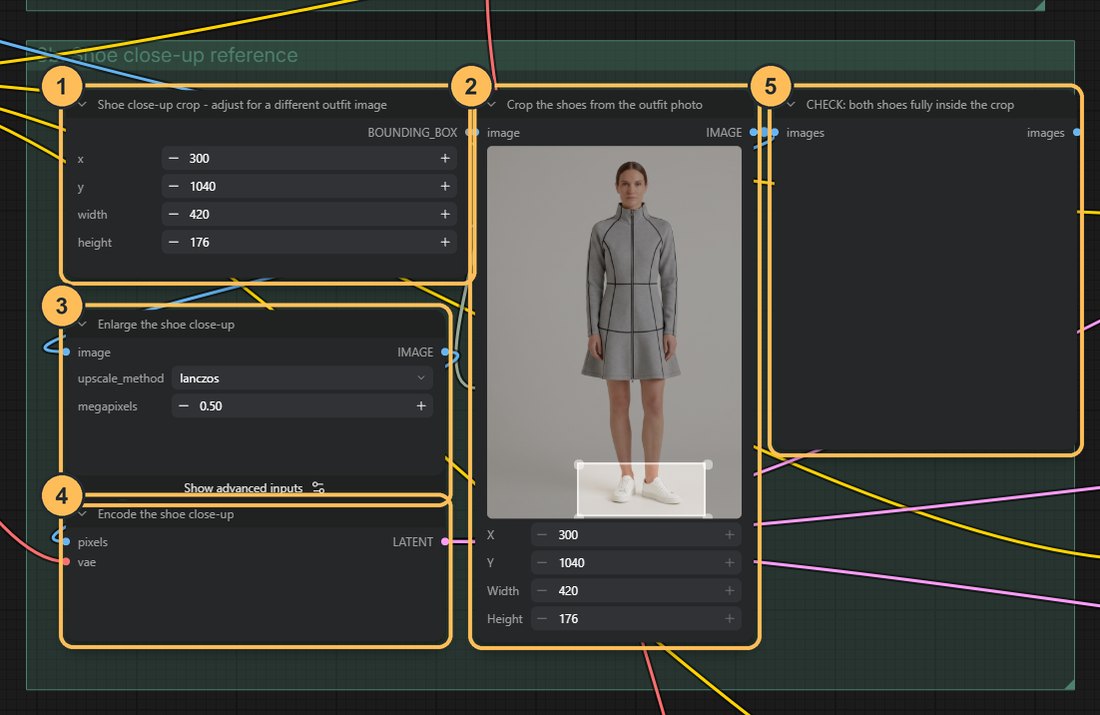
Task: Decrease x value in bounding box node
Action: [x=173, y=159]
